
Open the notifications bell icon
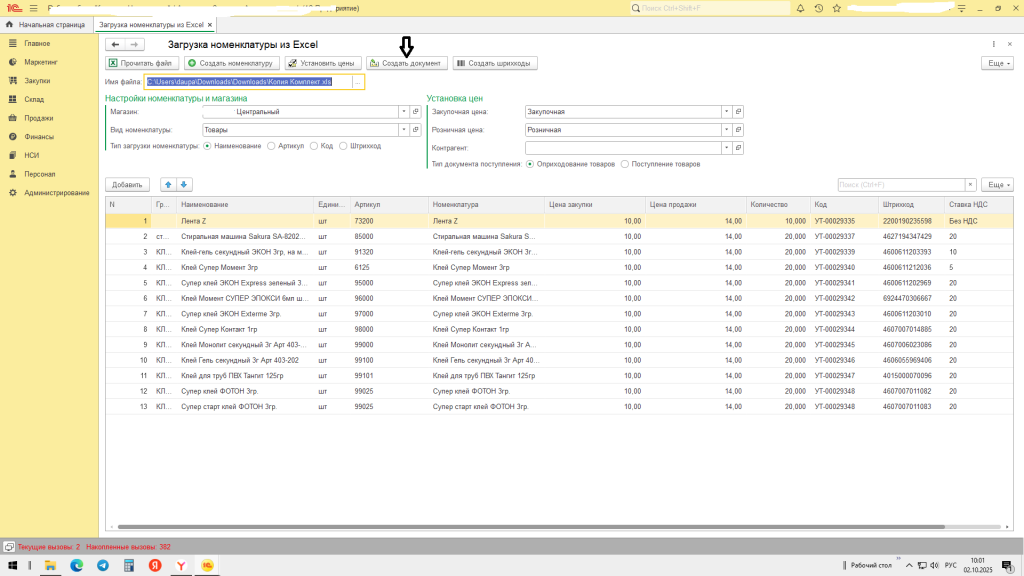[x=800, y=8]
